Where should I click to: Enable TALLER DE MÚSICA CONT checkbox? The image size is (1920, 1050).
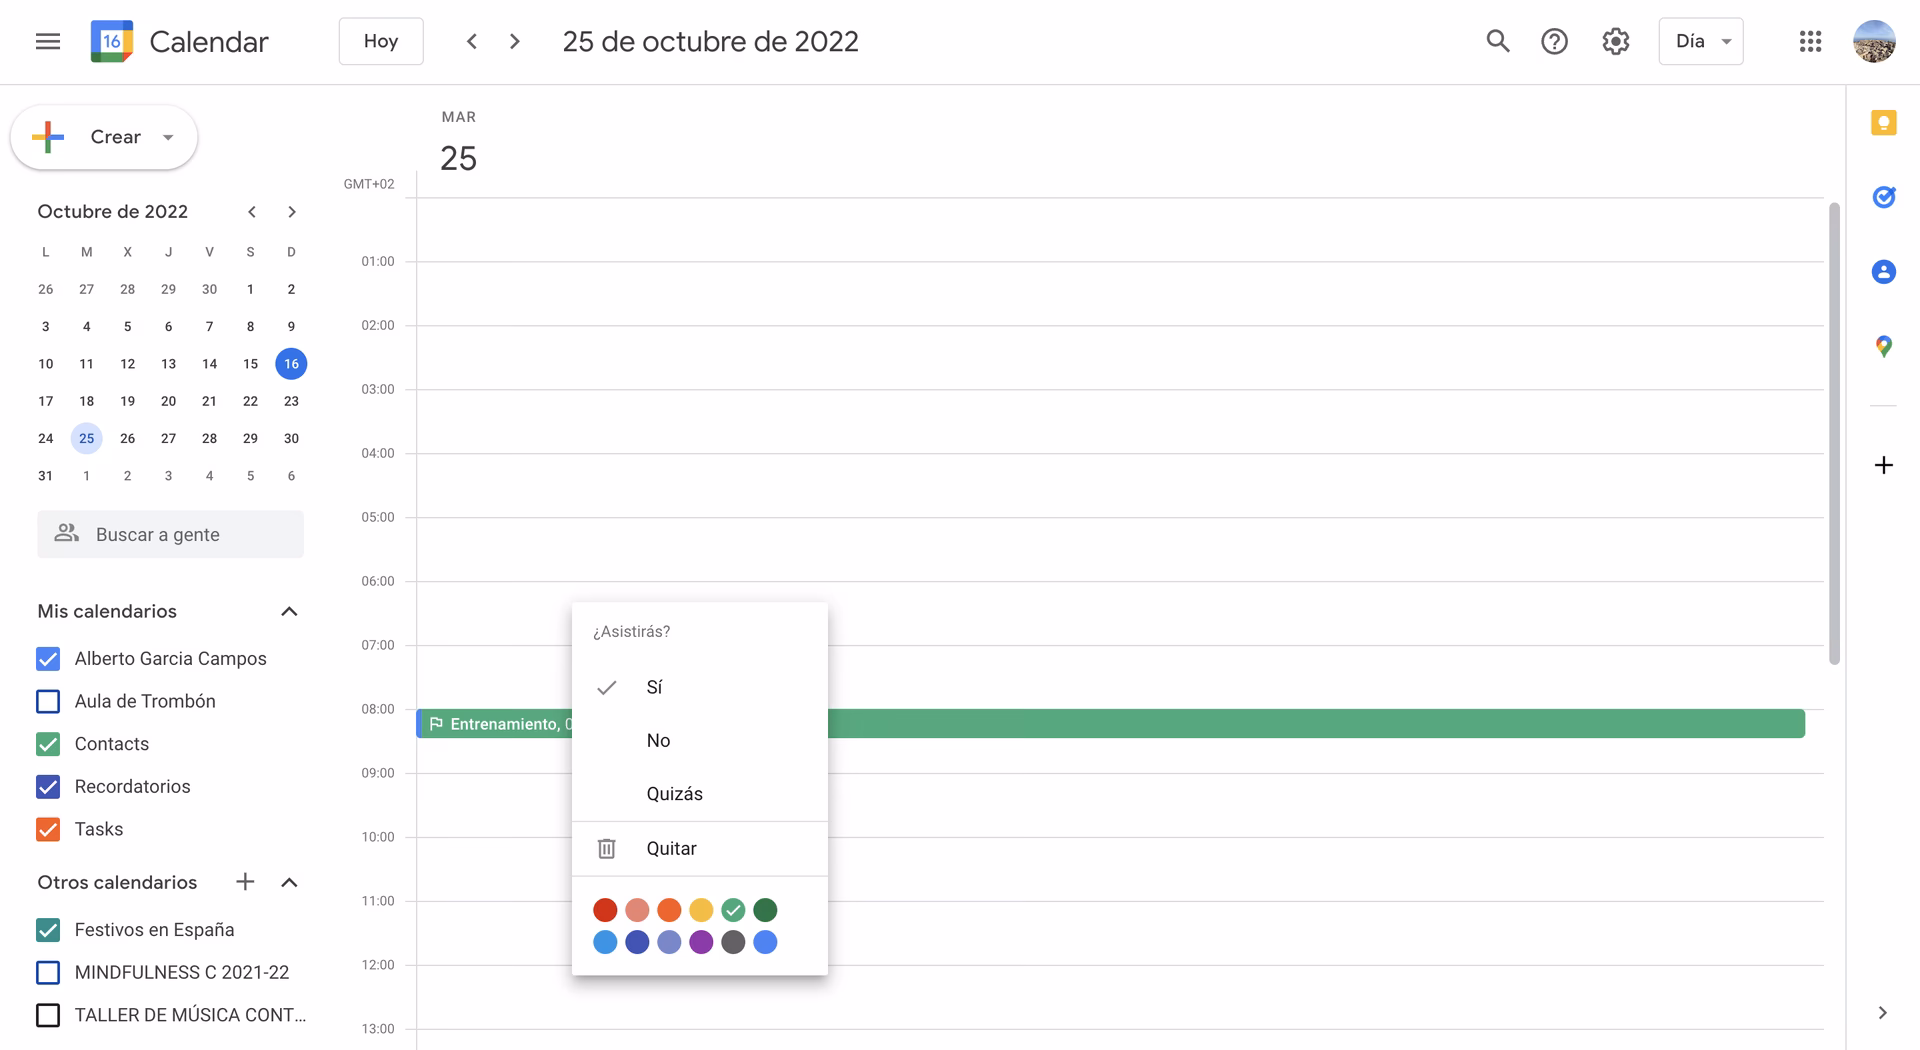(48, 1015)
